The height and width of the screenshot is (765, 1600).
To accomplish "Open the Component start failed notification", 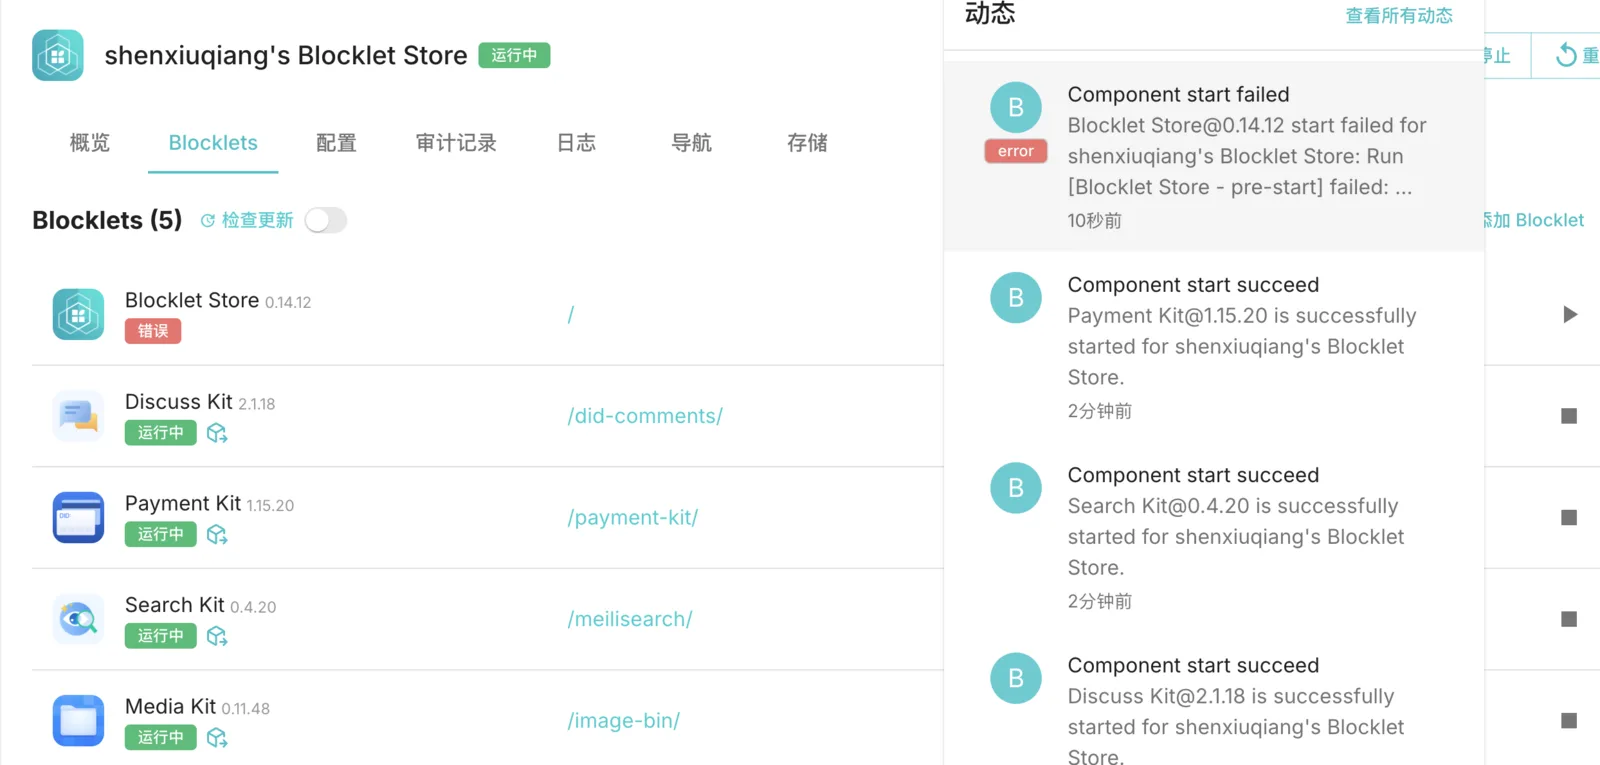I will pos(1214,156).
